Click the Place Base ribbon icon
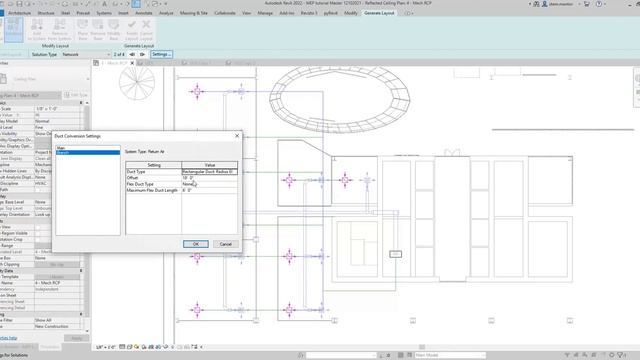Image resolution: width=640 pixels, height=360 pixels. click(82, 29)
